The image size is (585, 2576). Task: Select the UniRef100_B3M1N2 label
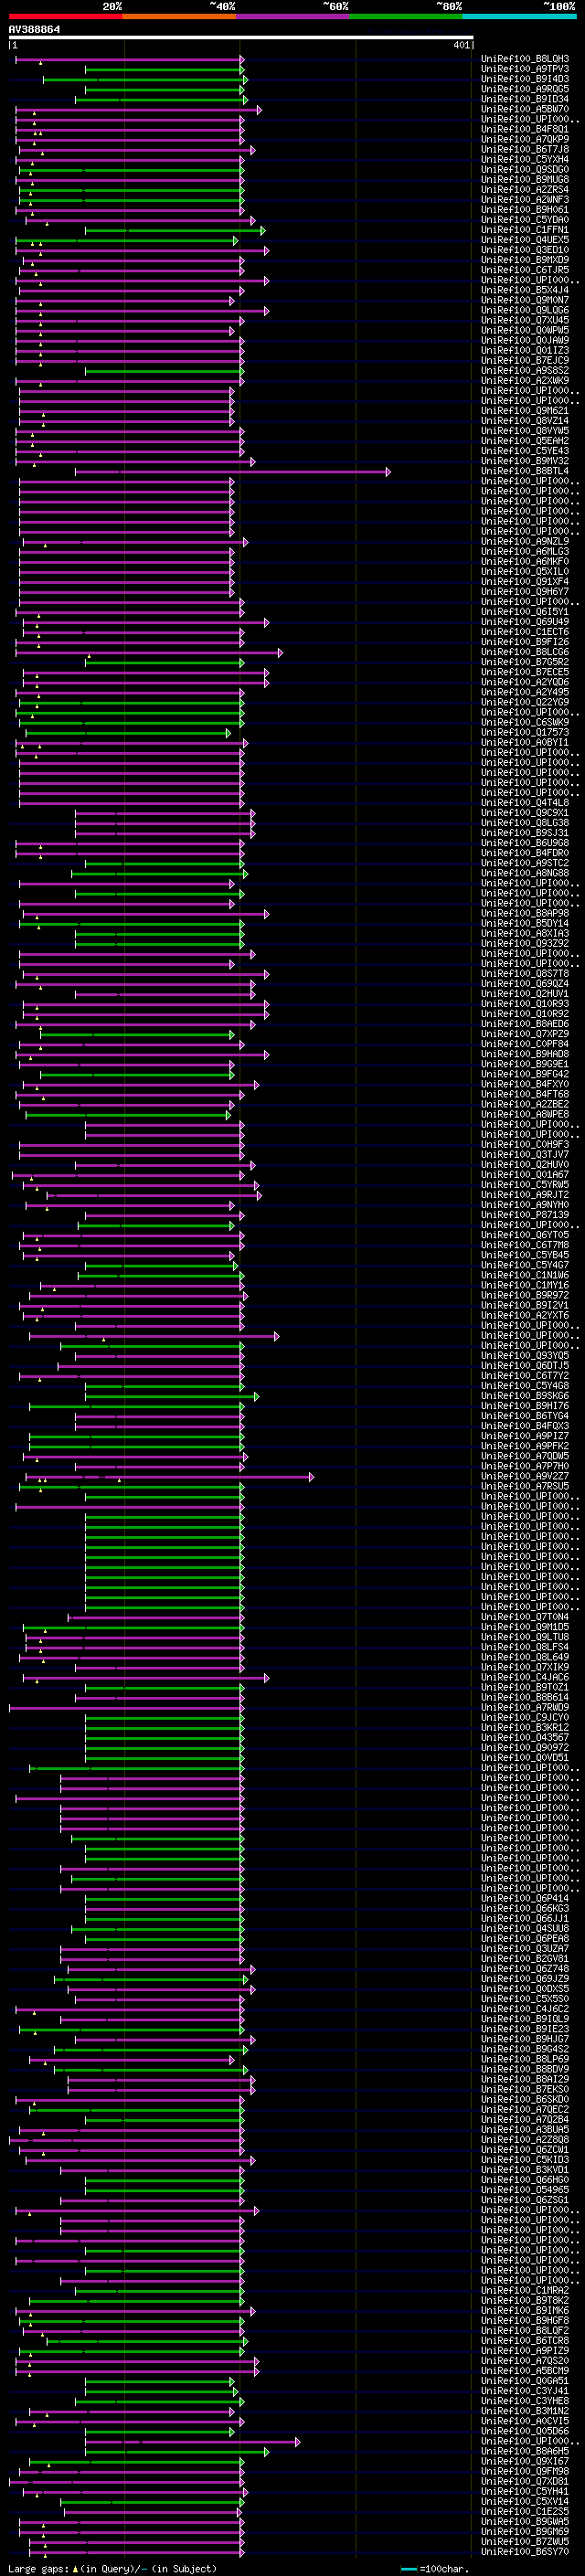coord(524,2411)
